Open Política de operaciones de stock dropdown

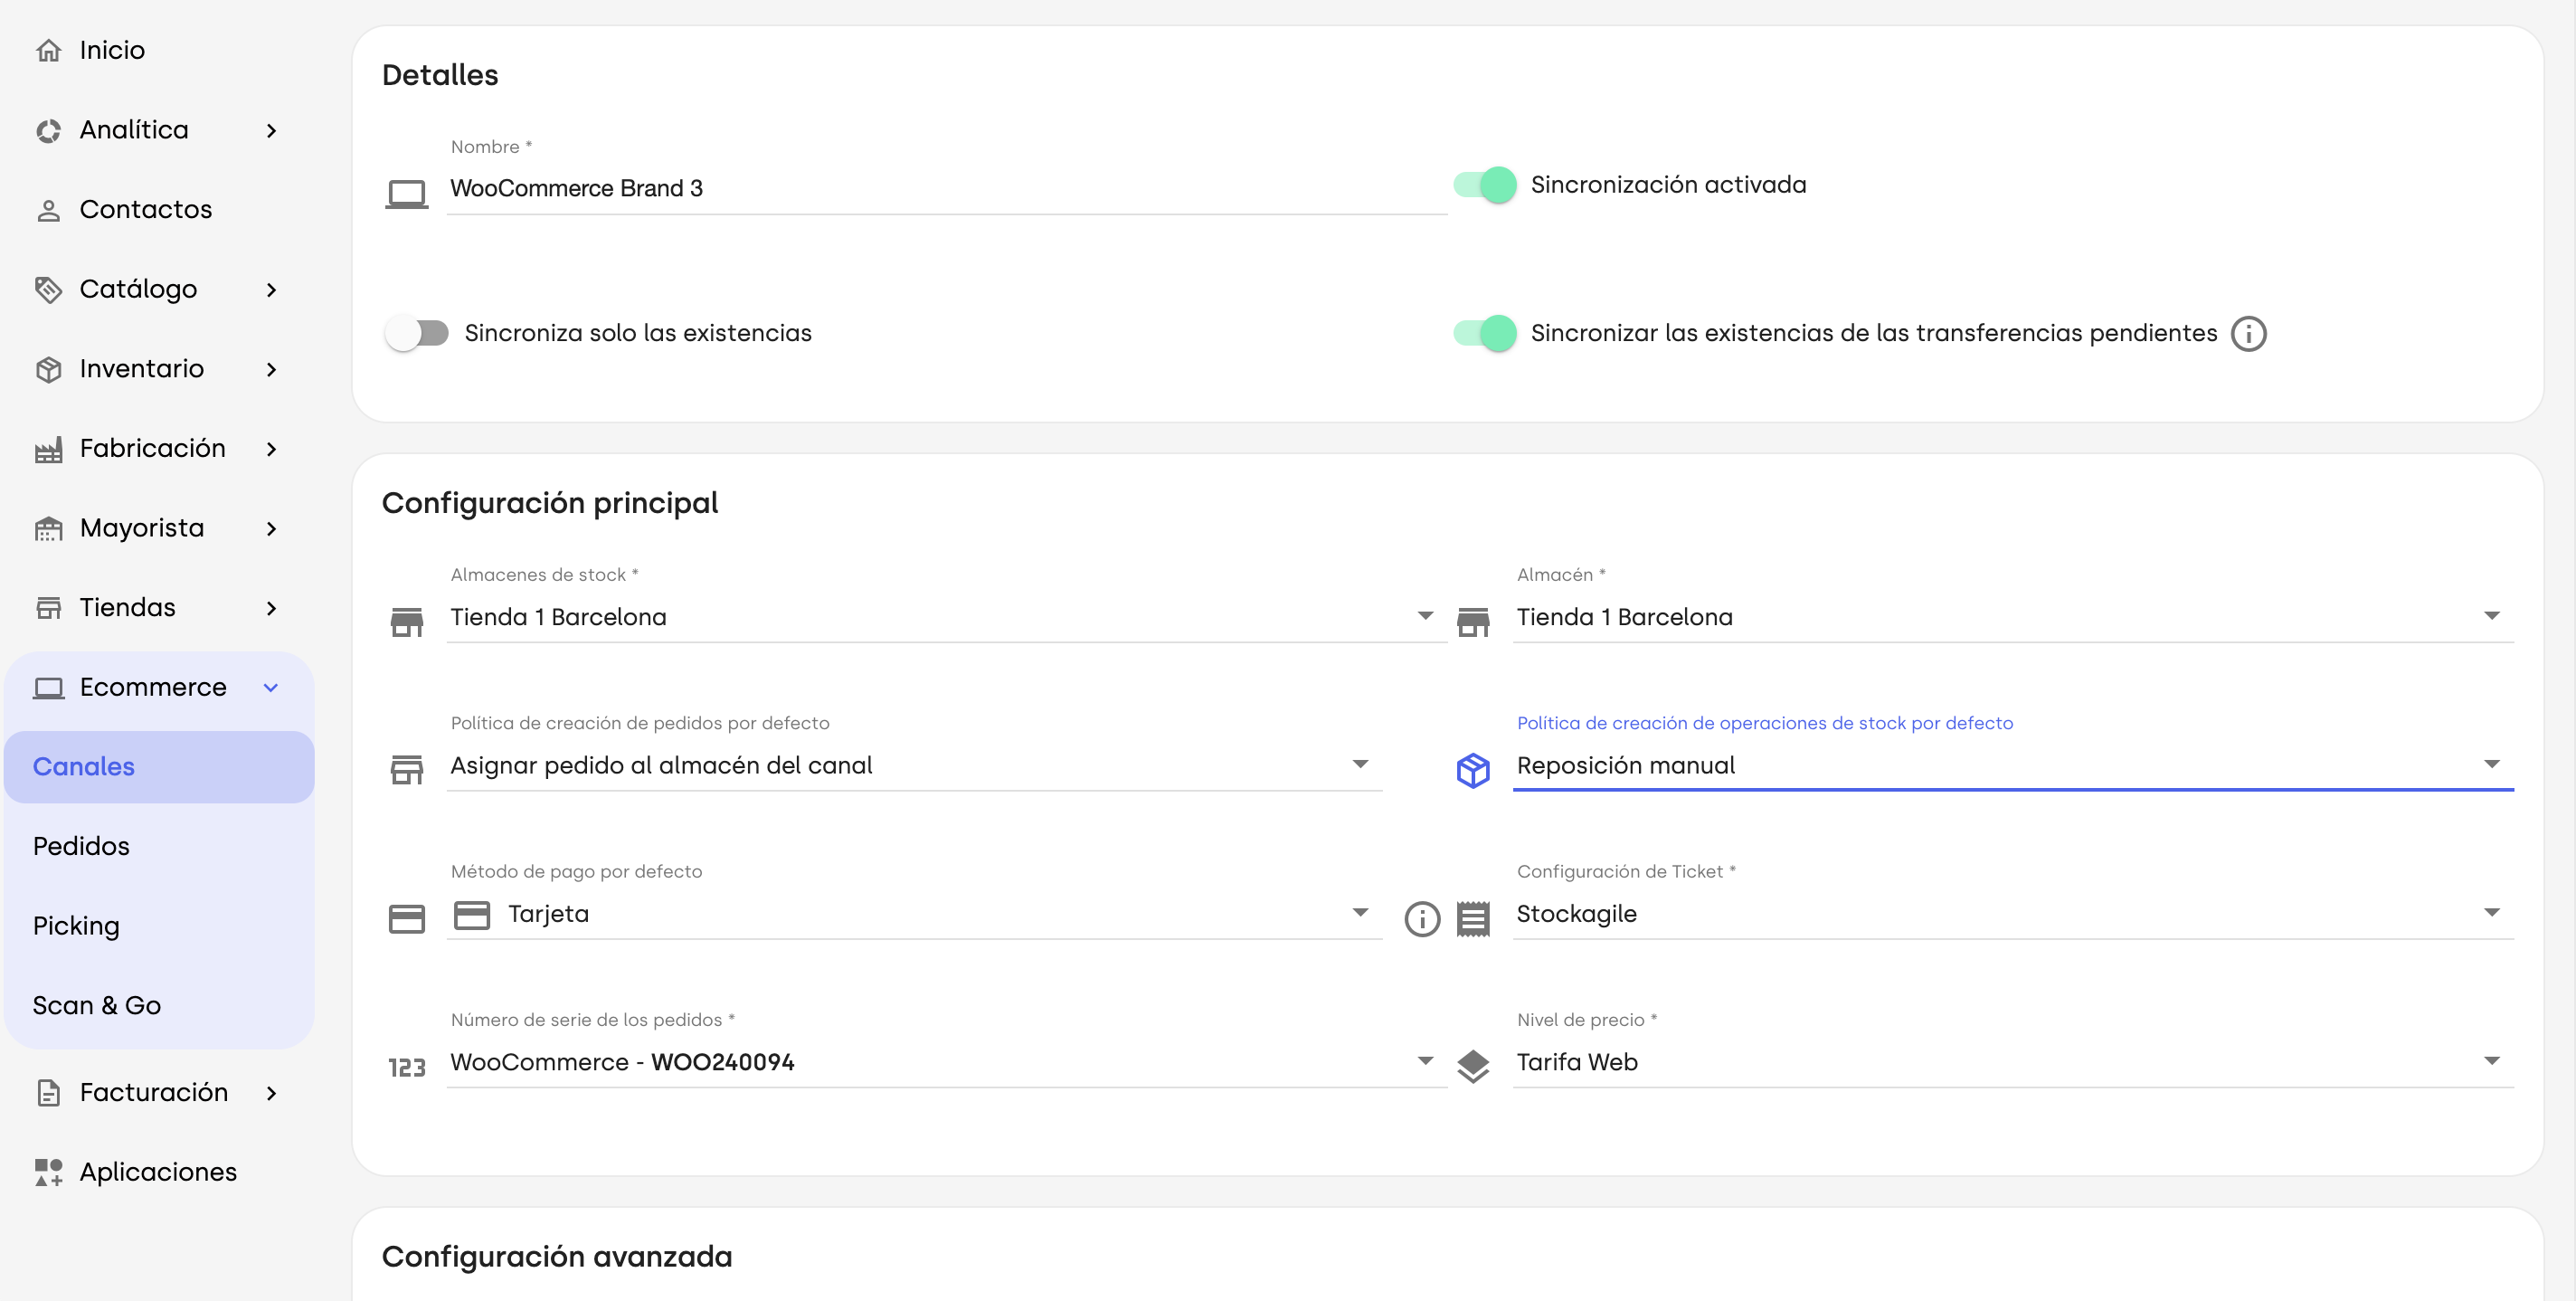click(x=2012, y=765)
